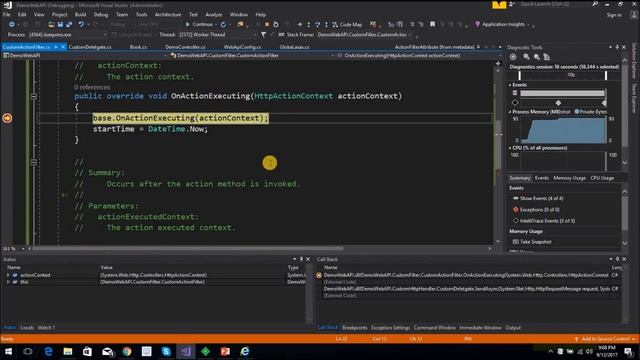Viewport: 640px width, 360px height.
Task: Open the CustomDelegate.cs editor tab
Action: pos(90,47)
